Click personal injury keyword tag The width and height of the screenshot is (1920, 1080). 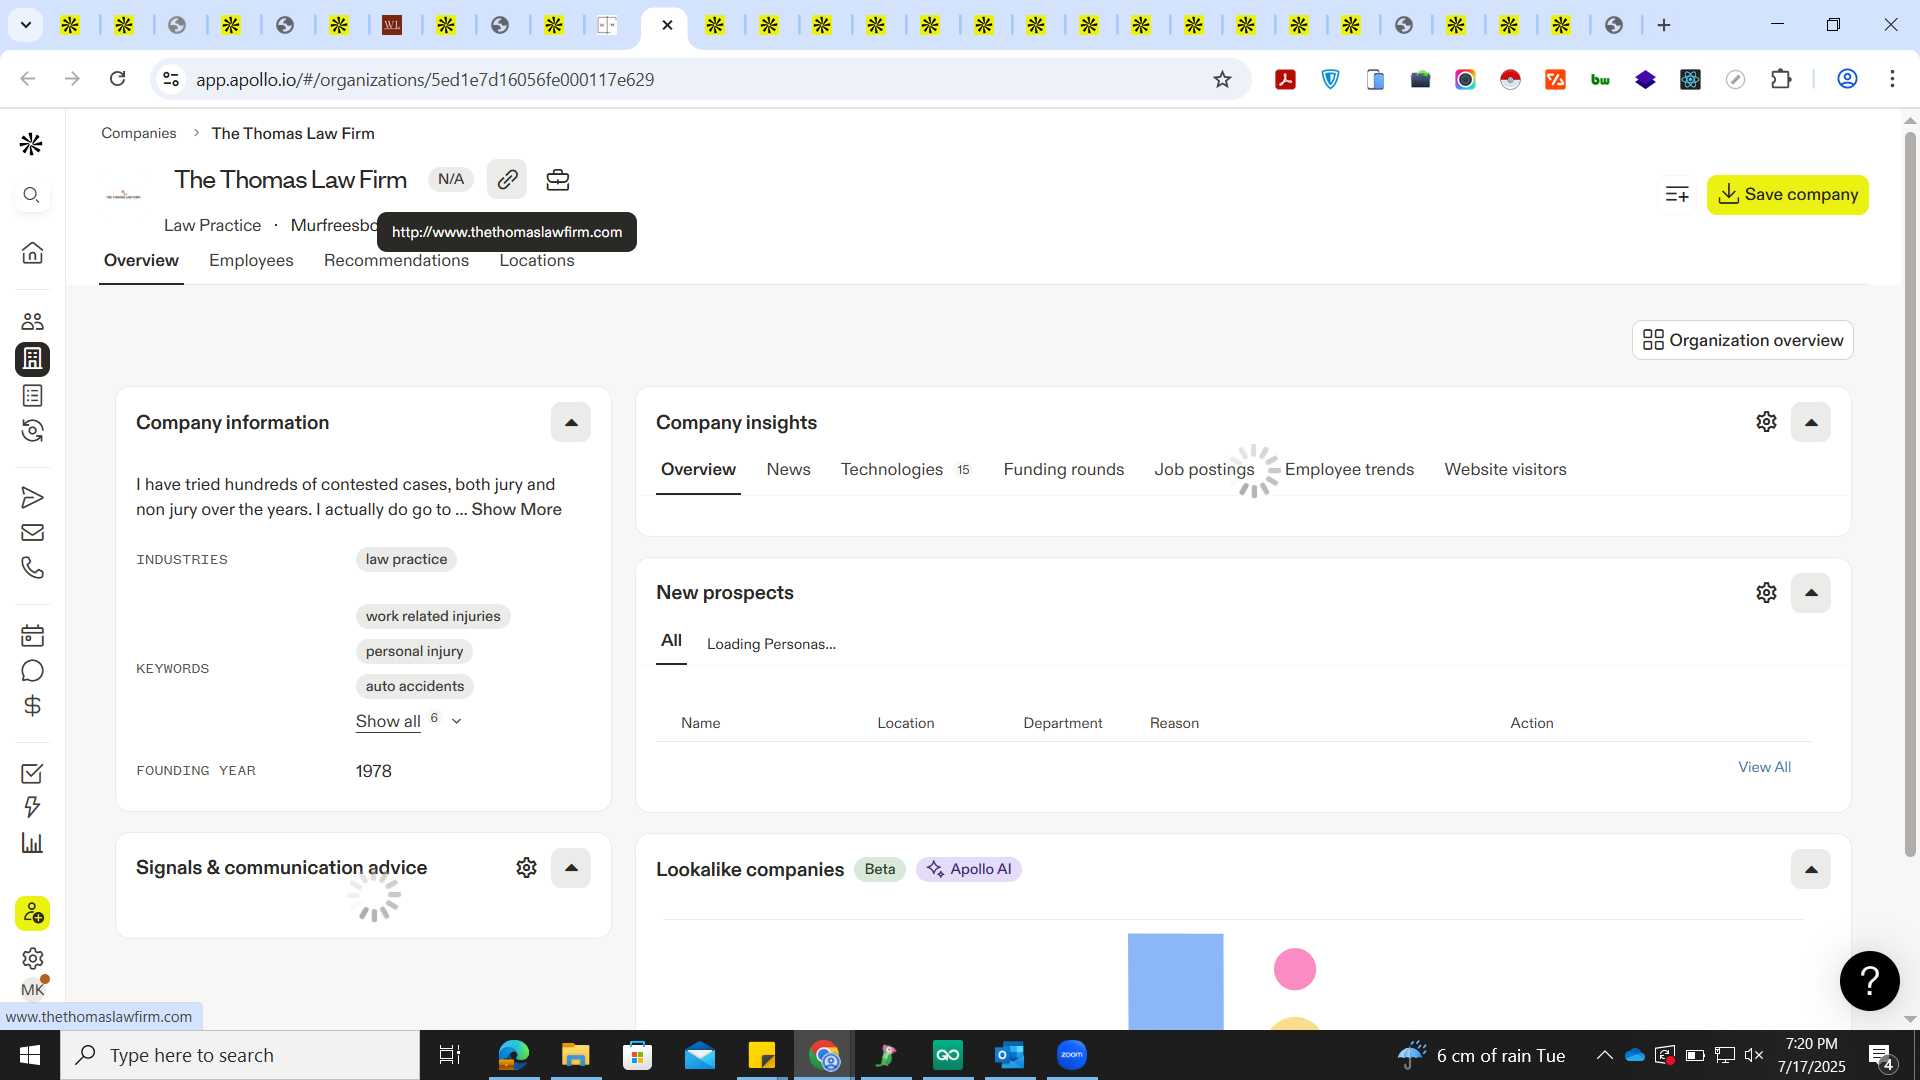coord(414,651)
